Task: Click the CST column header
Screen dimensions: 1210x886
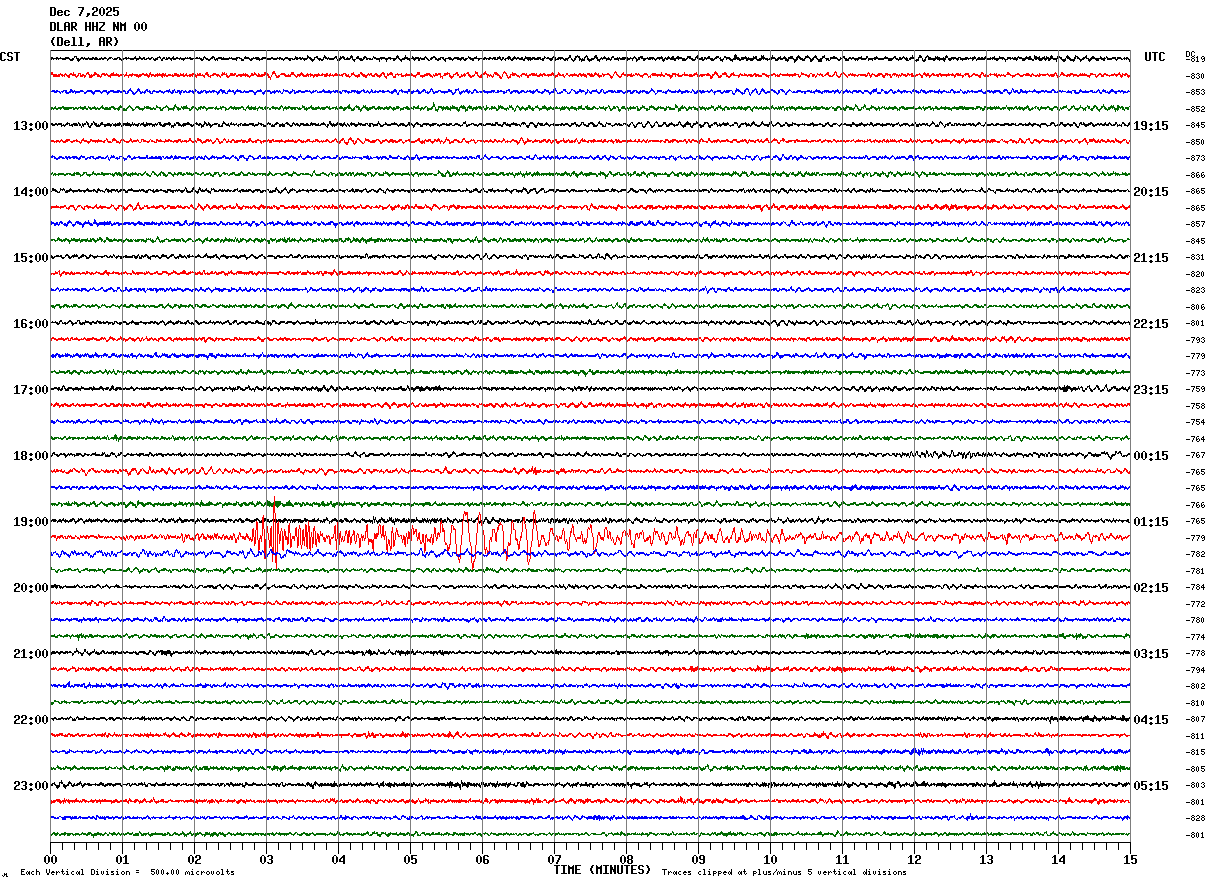Action: (x=10, y=57)
